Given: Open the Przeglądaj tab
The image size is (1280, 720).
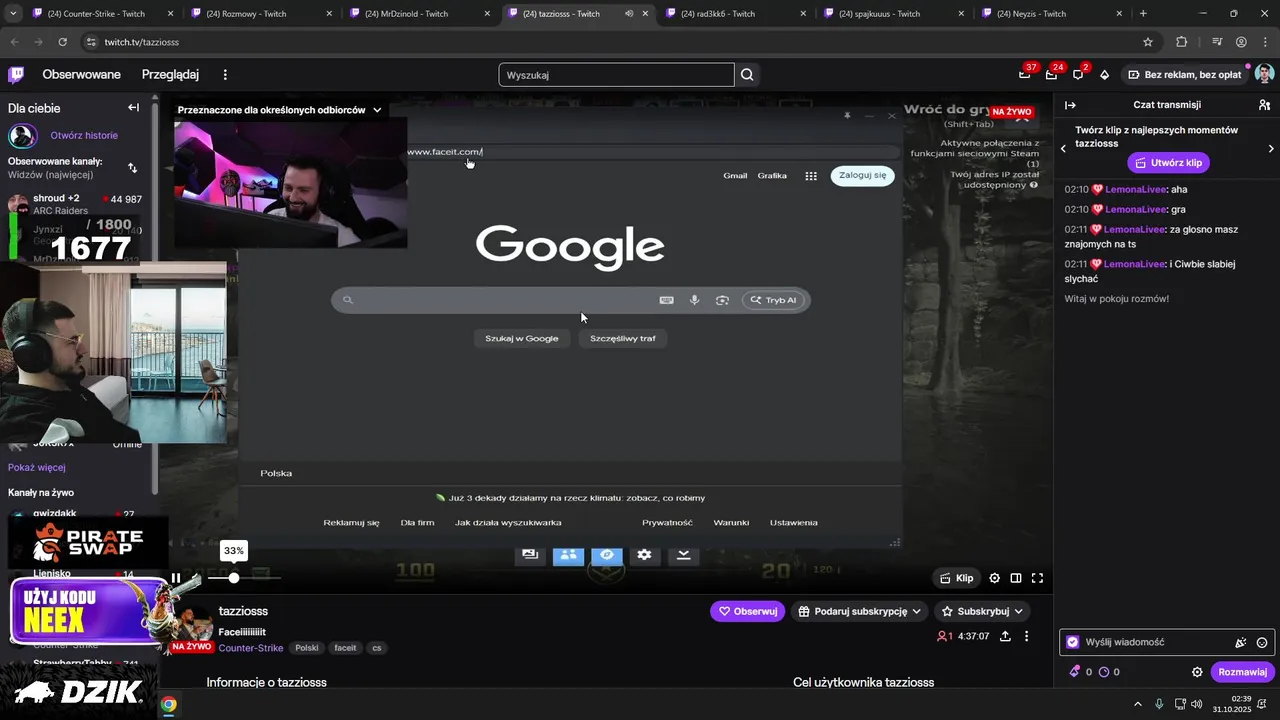Looking at the screenshot, I should point(170,74).
